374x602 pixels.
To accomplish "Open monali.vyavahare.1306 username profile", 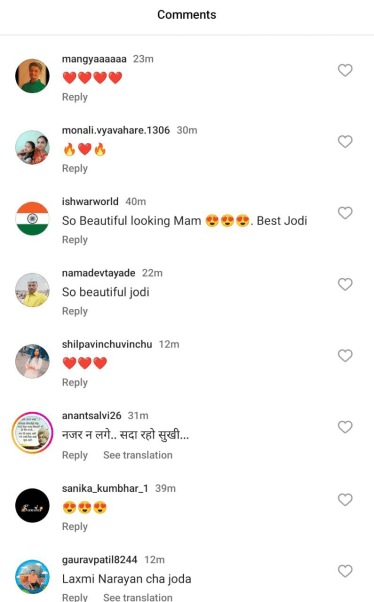I will [116, 131].
